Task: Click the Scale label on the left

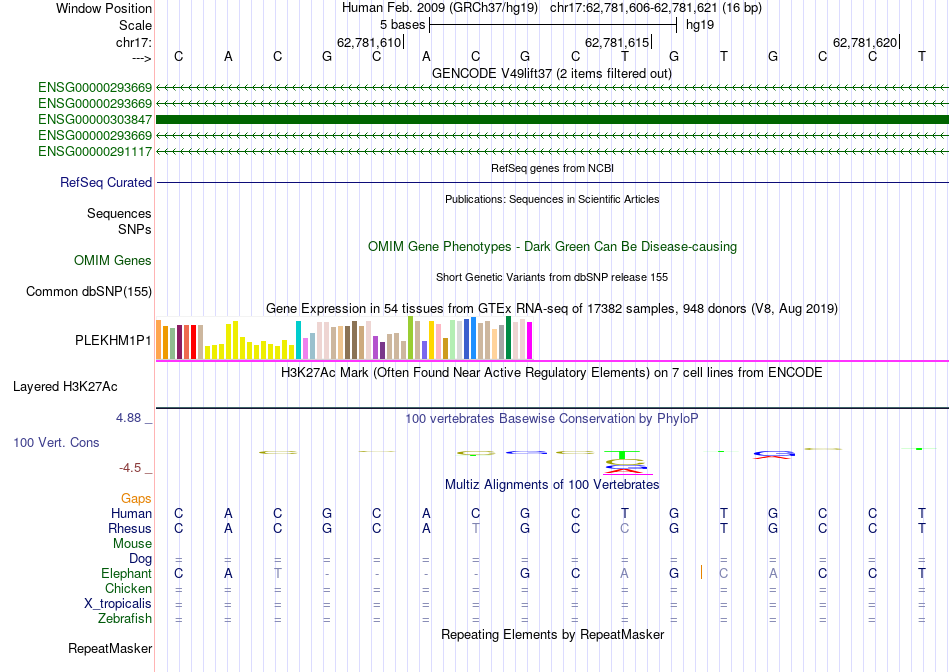Action: click(135, 25)
